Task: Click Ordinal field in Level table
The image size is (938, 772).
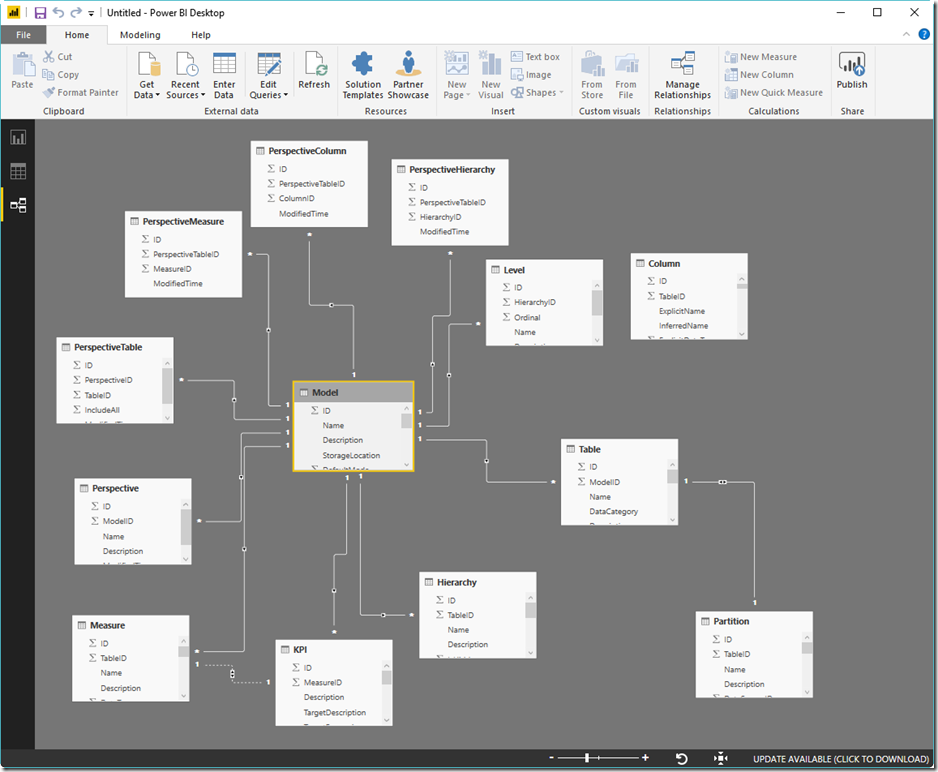Action: pos(527,318)
